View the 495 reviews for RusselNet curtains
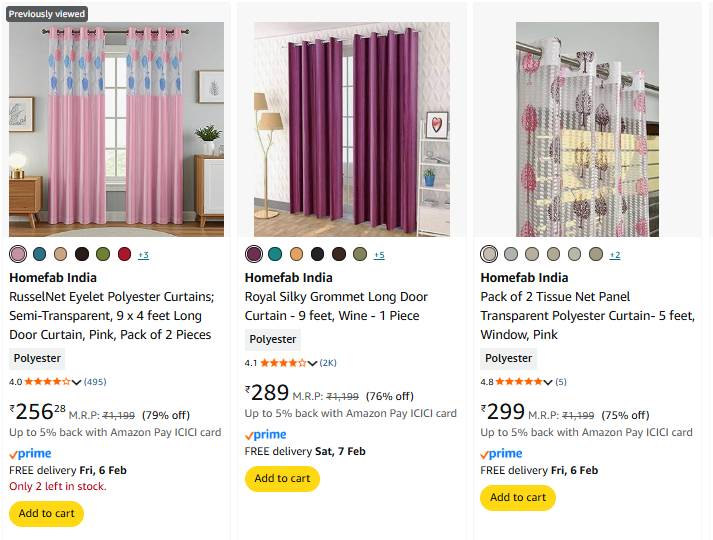The height and width of the screenshot is (540, 713). click(95, 381)
